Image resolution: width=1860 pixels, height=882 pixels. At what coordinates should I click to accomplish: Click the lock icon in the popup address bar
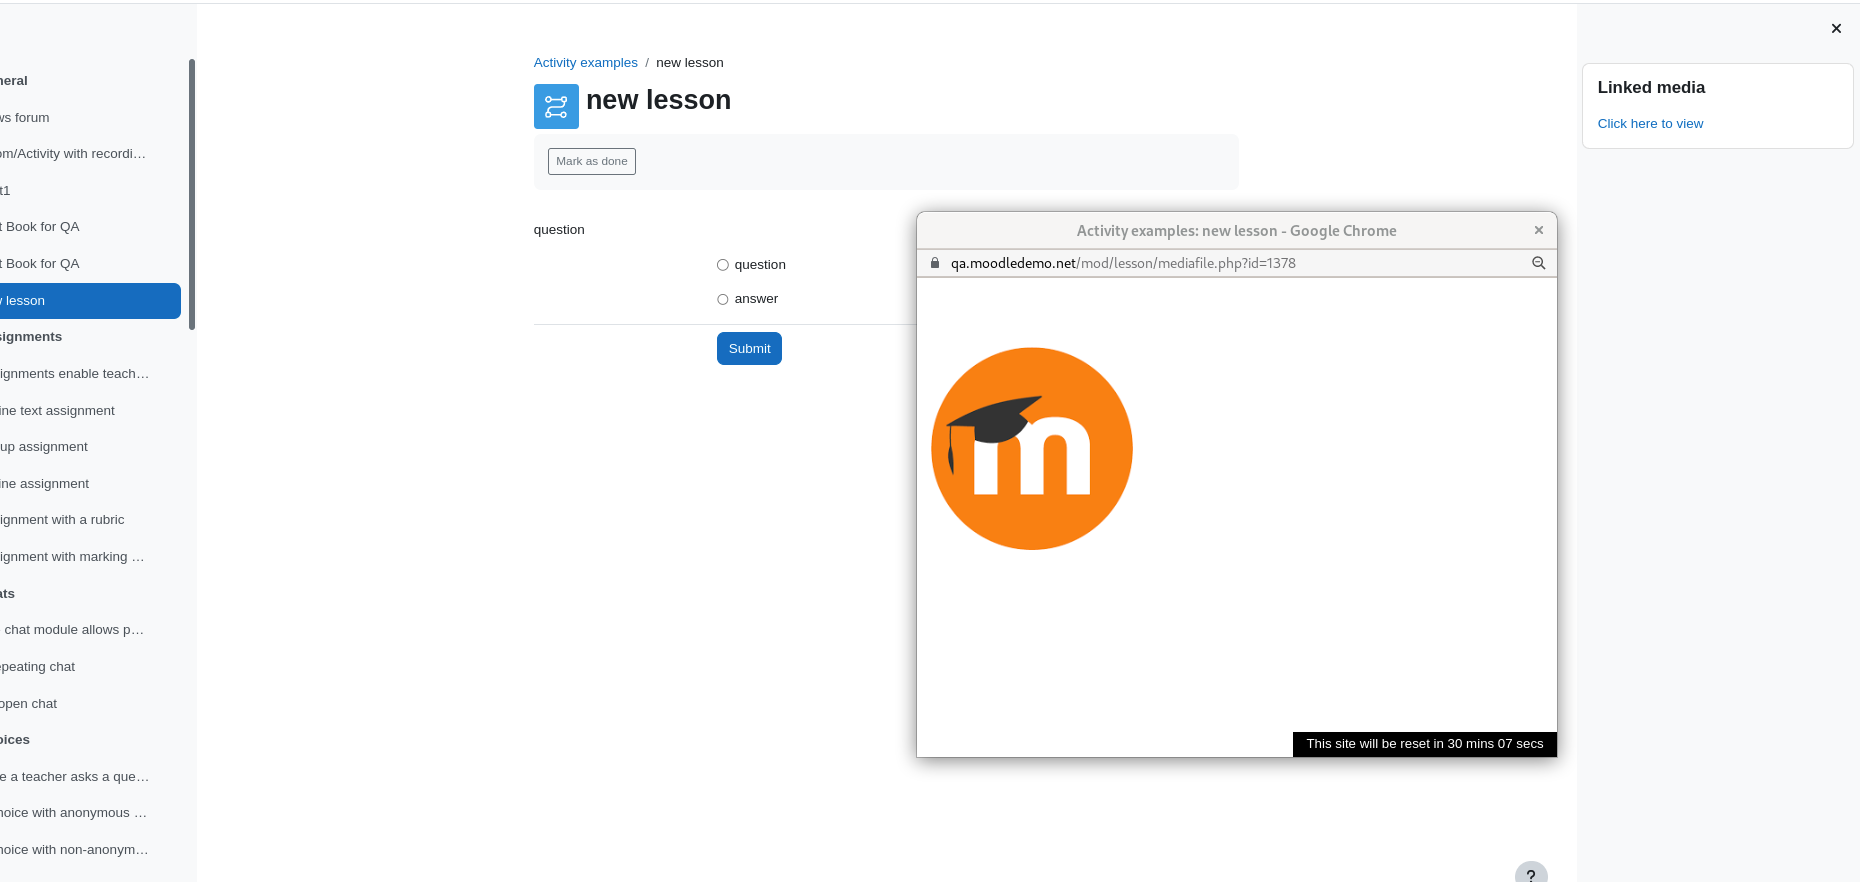[x=935, y=263]
